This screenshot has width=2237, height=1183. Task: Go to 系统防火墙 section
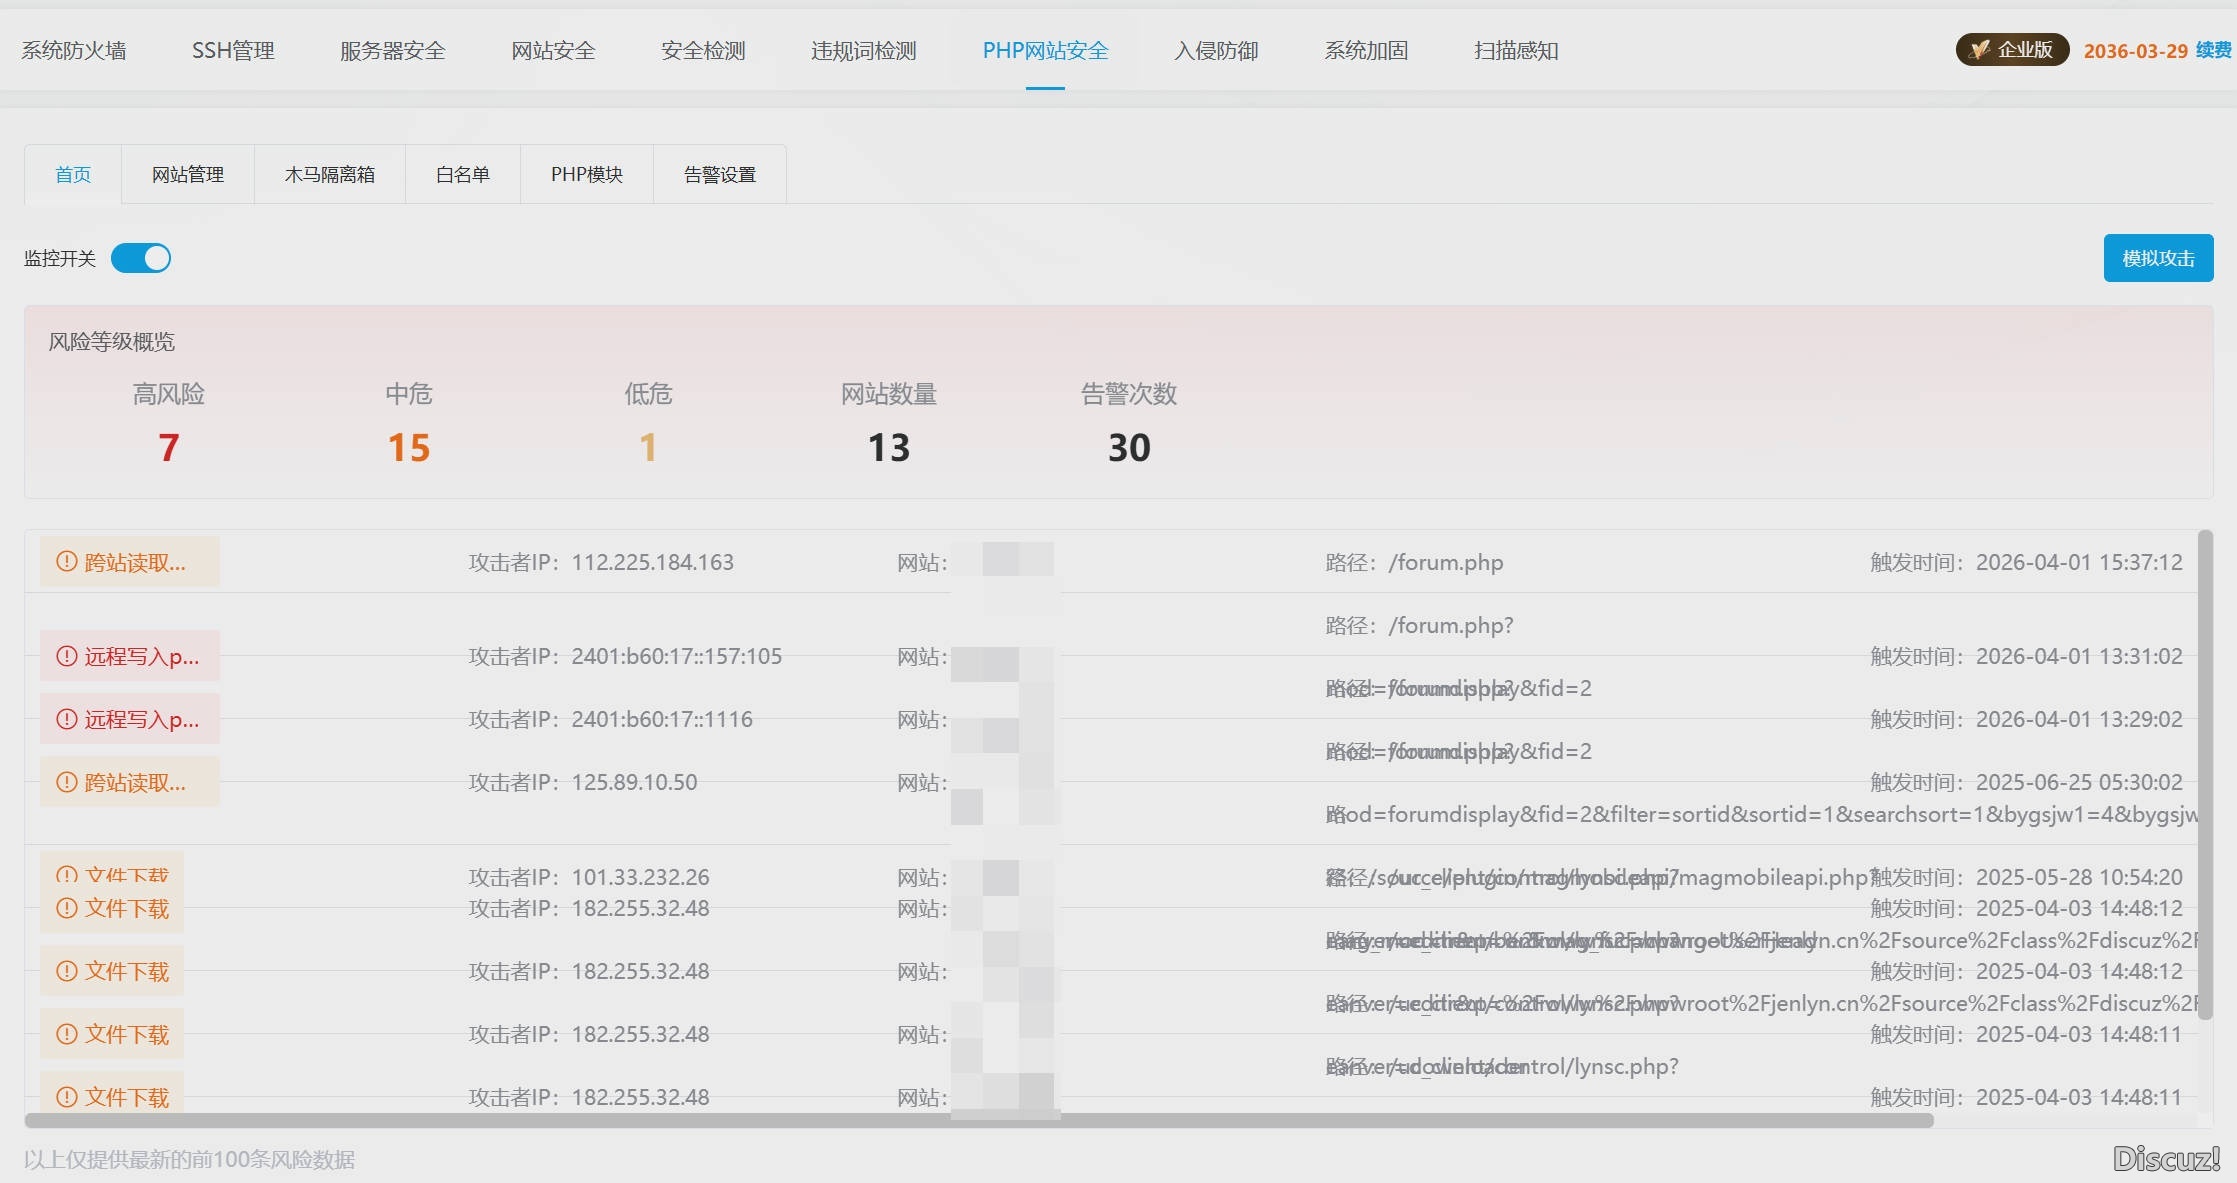click(74, 51)
